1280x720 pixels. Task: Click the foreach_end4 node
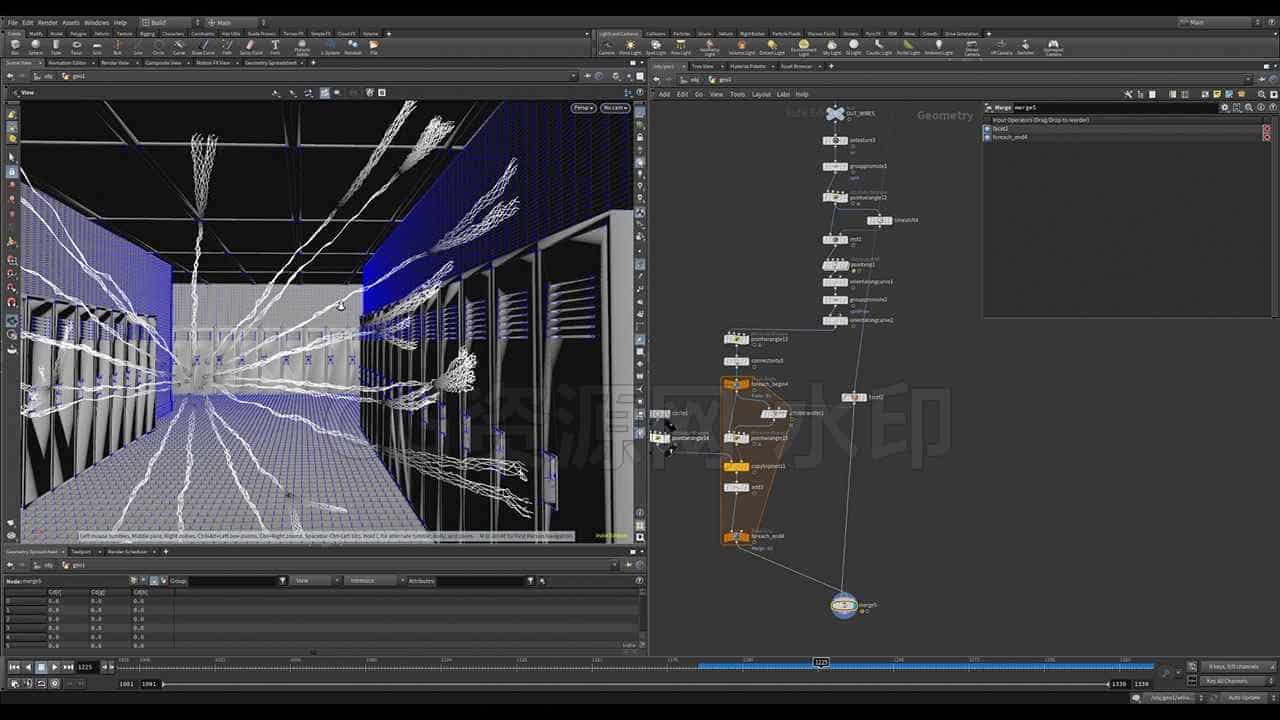coord(737,537)
